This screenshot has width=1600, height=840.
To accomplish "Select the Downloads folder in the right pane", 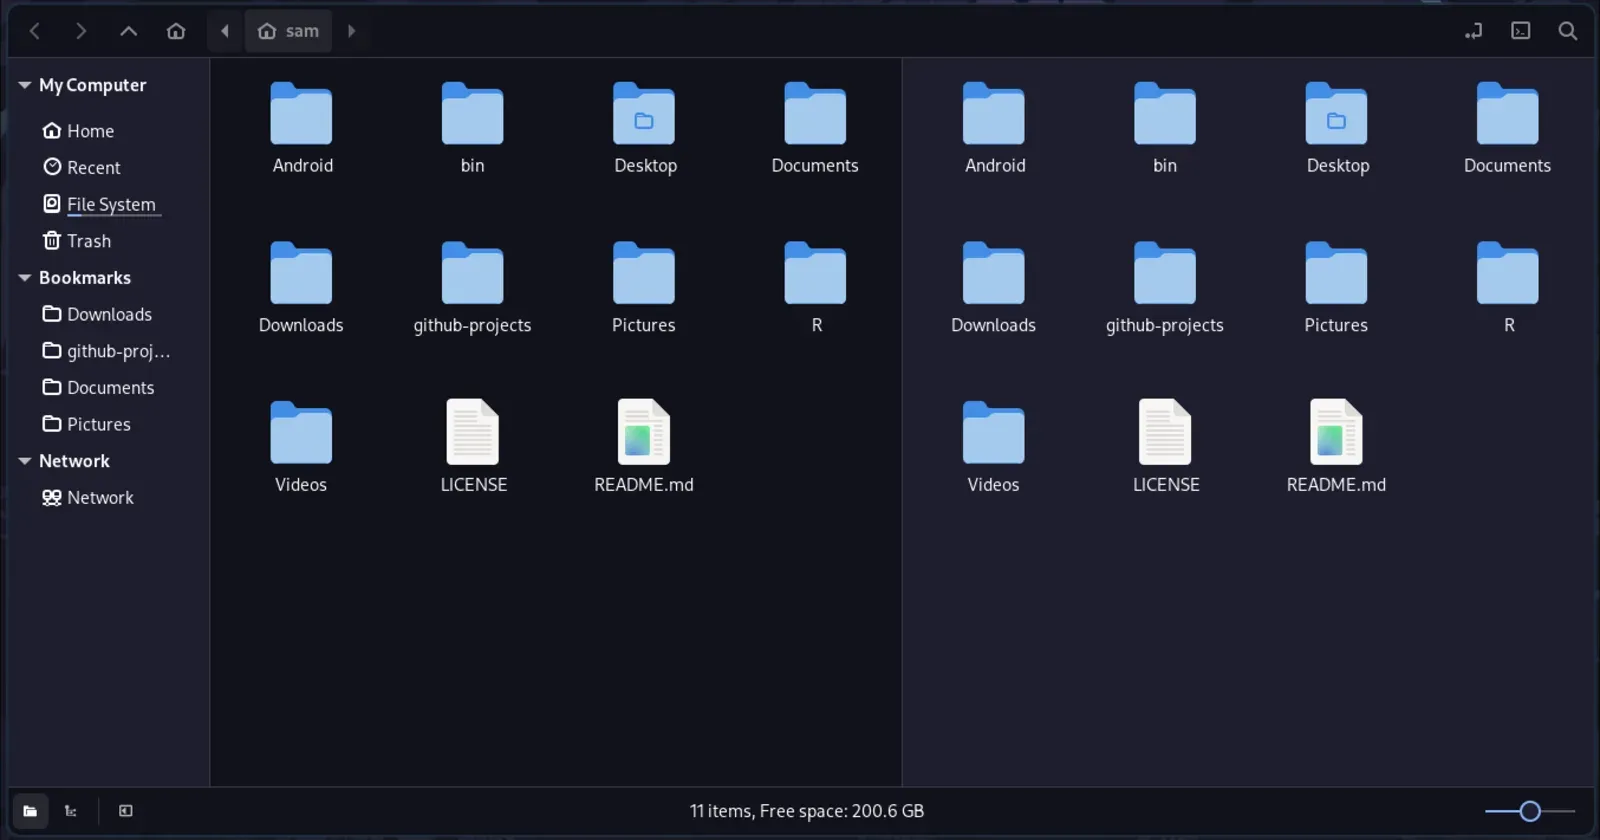I will coord(993,288).
